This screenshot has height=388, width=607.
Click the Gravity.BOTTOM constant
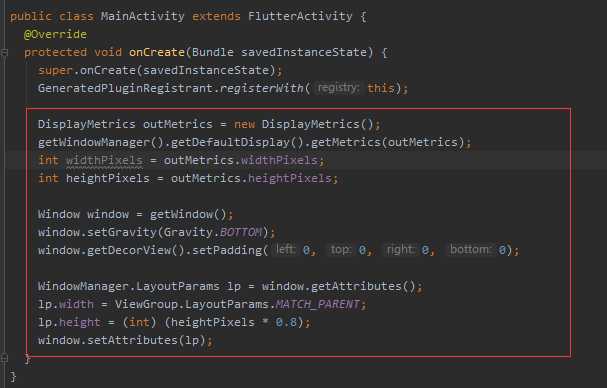click(x=213, y=232)
